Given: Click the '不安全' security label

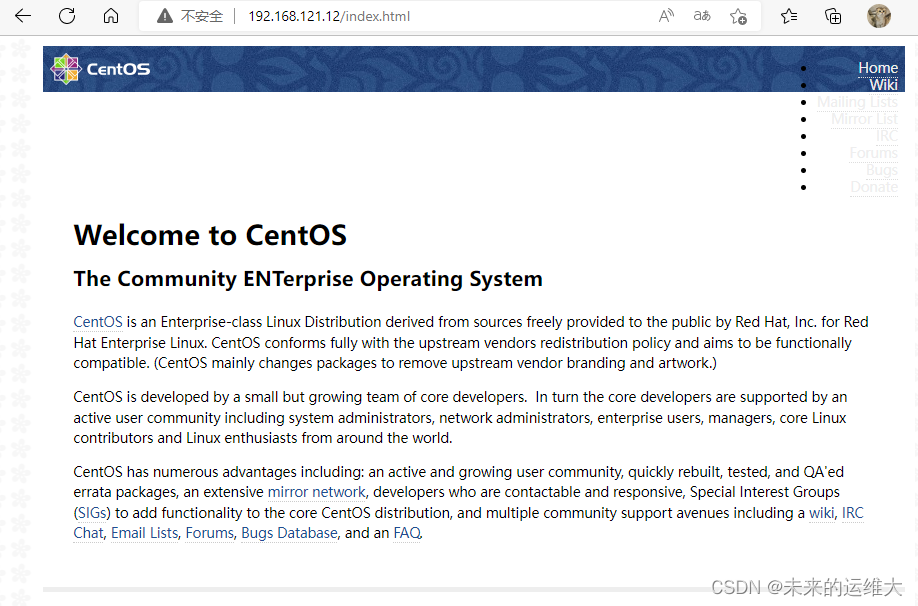Looking at the screenshot, I should [202, 16].
